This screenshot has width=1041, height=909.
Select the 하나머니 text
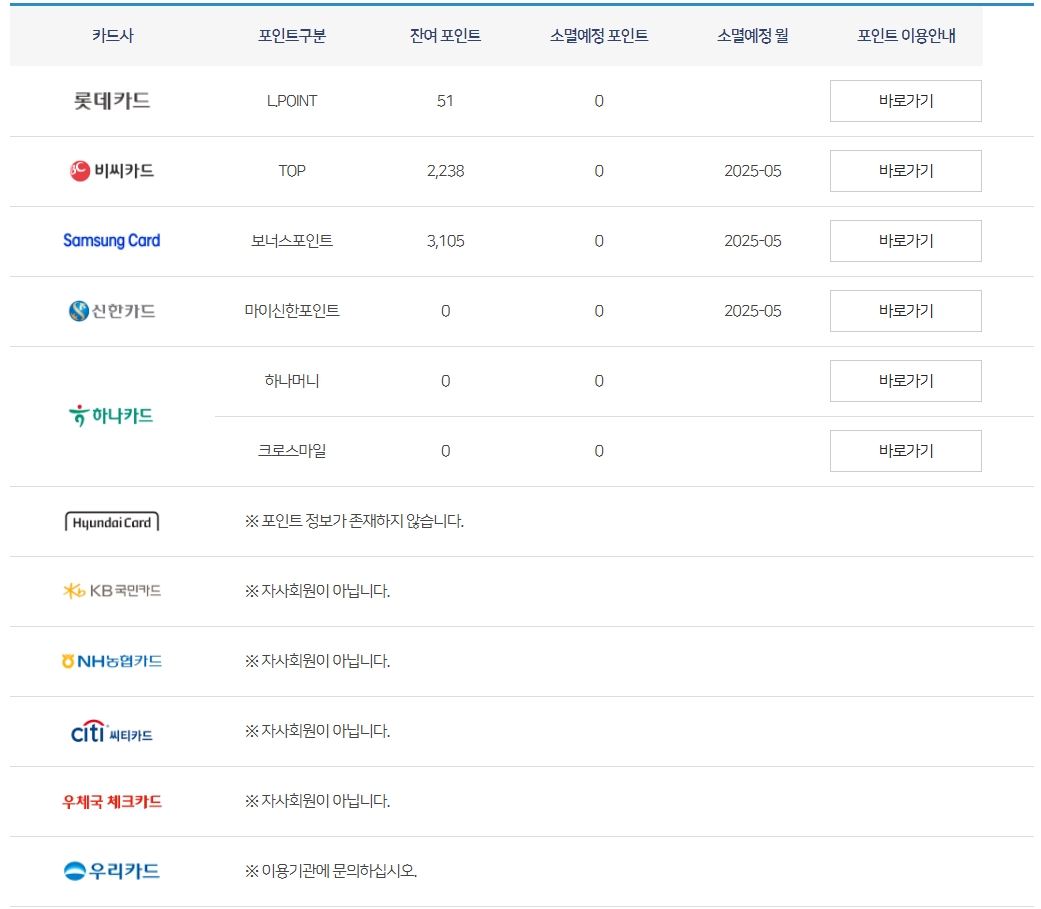click(292, 380)
